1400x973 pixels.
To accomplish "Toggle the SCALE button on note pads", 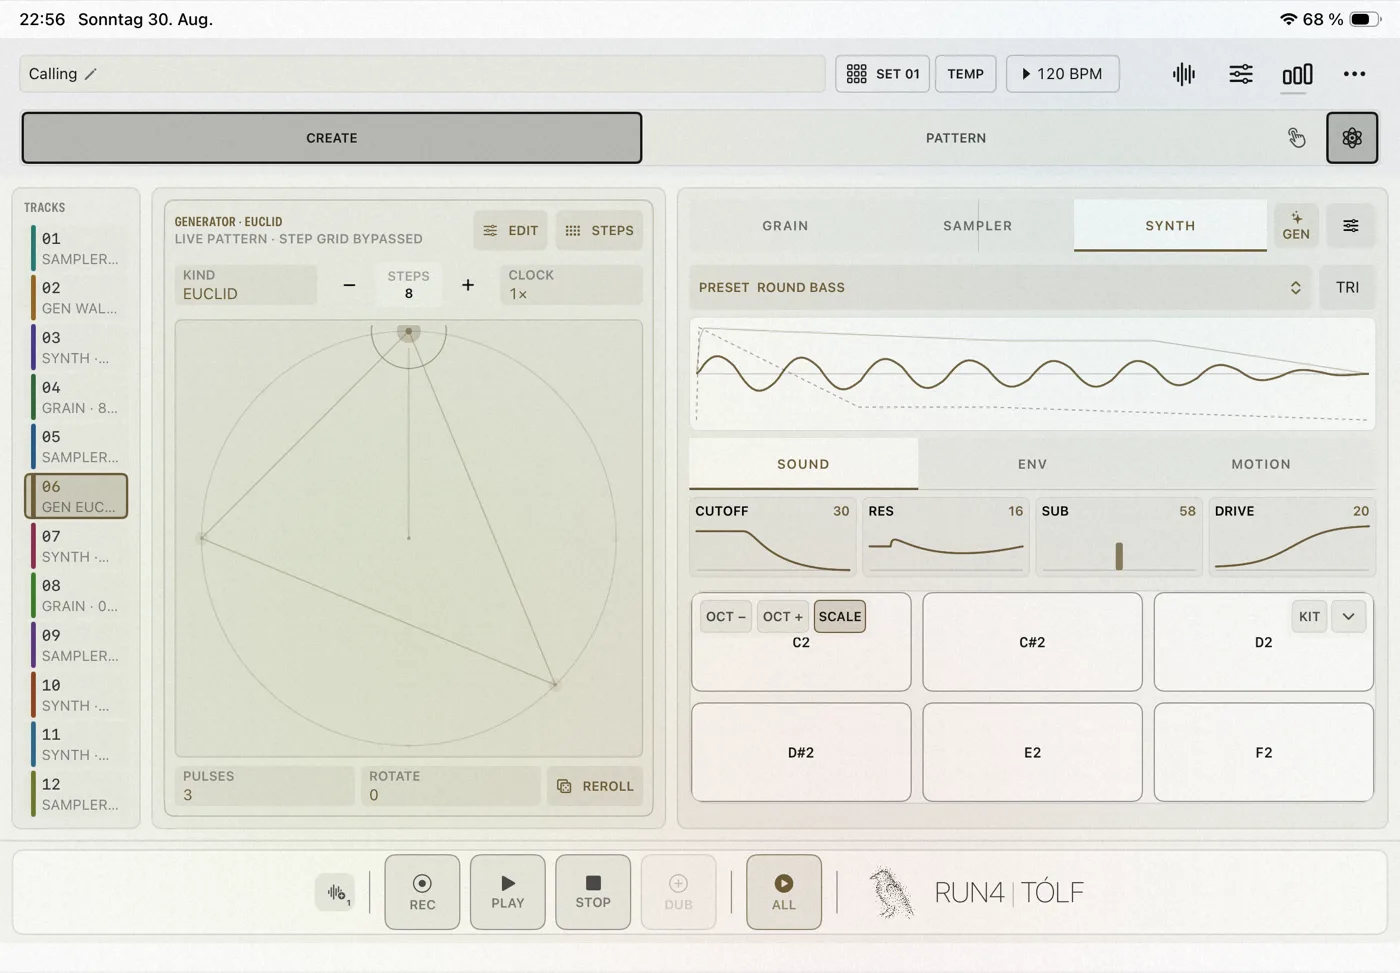I will point(840,616).
